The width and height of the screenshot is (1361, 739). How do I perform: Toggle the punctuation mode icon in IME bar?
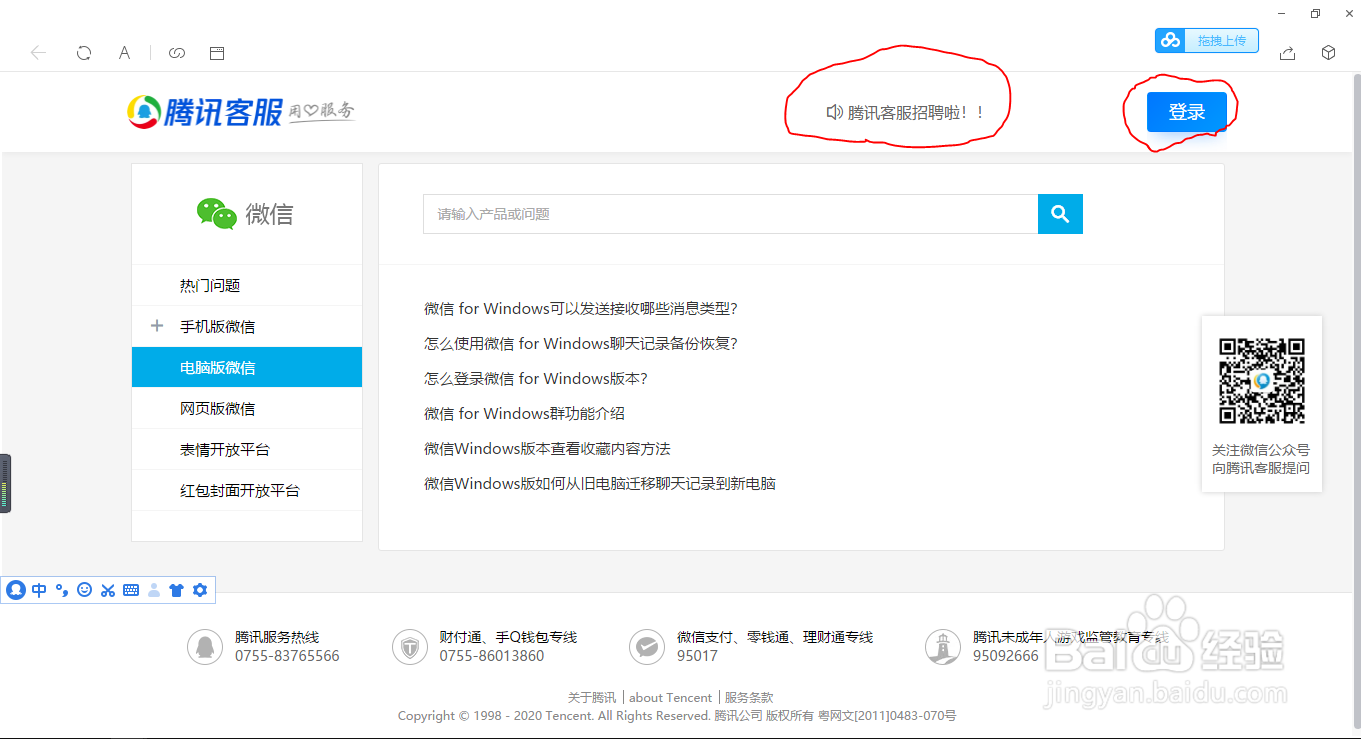click(x=61, y=590)
